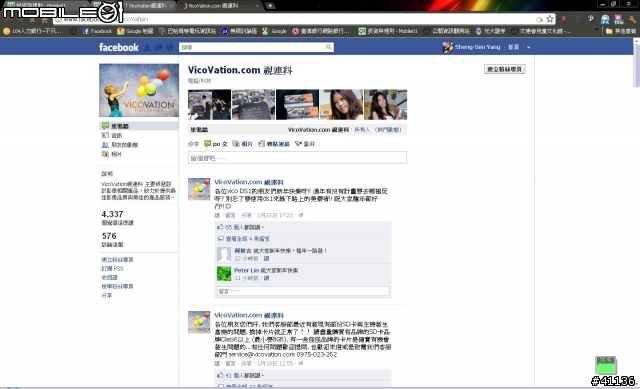Image resolution: width=640 pixels, height=389 pixels.
Task: Open VicoVation.com author link on 1月22日 post
Action: tap(249, 182)
